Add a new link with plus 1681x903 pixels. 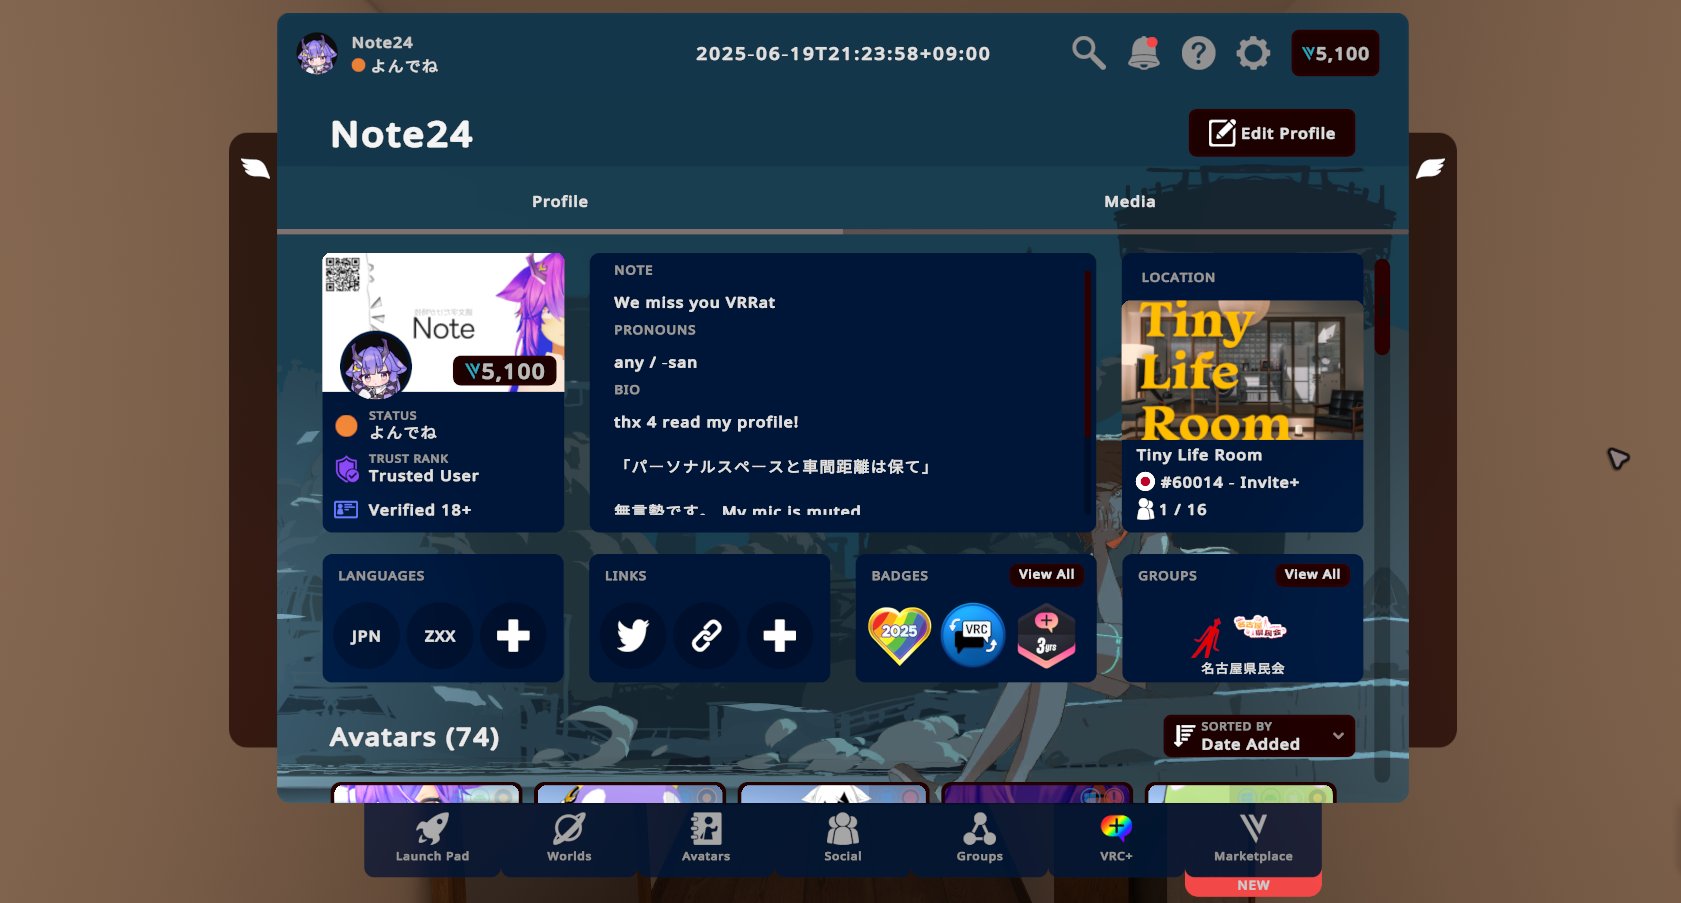pos(780,636)
